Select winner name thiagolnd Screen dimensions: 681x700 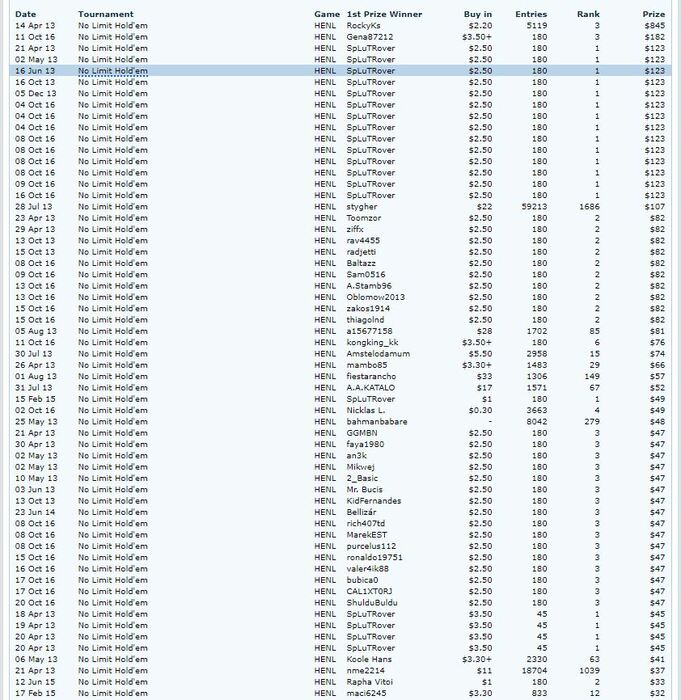point(365,320)
